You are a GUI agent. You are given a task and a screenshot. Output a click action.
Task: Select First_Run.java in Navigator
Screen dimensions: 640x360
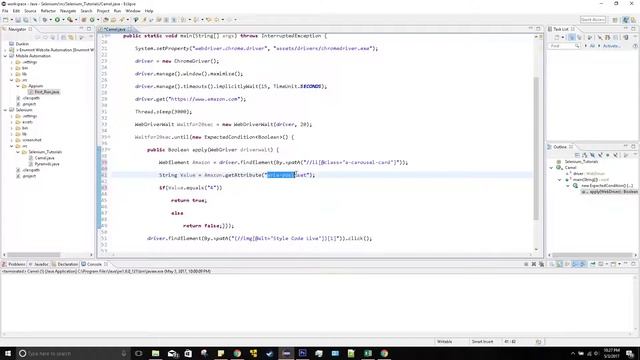pos(47,92)
